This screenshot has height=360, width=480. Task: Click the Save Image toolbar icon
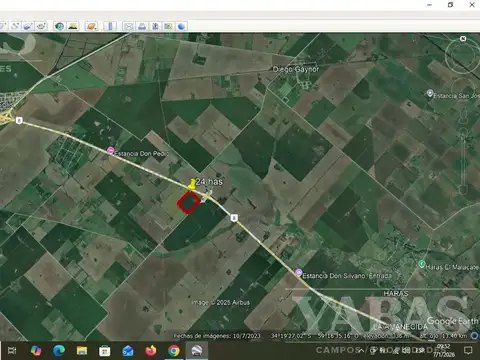pyautogui.click(x=155, y=26)
